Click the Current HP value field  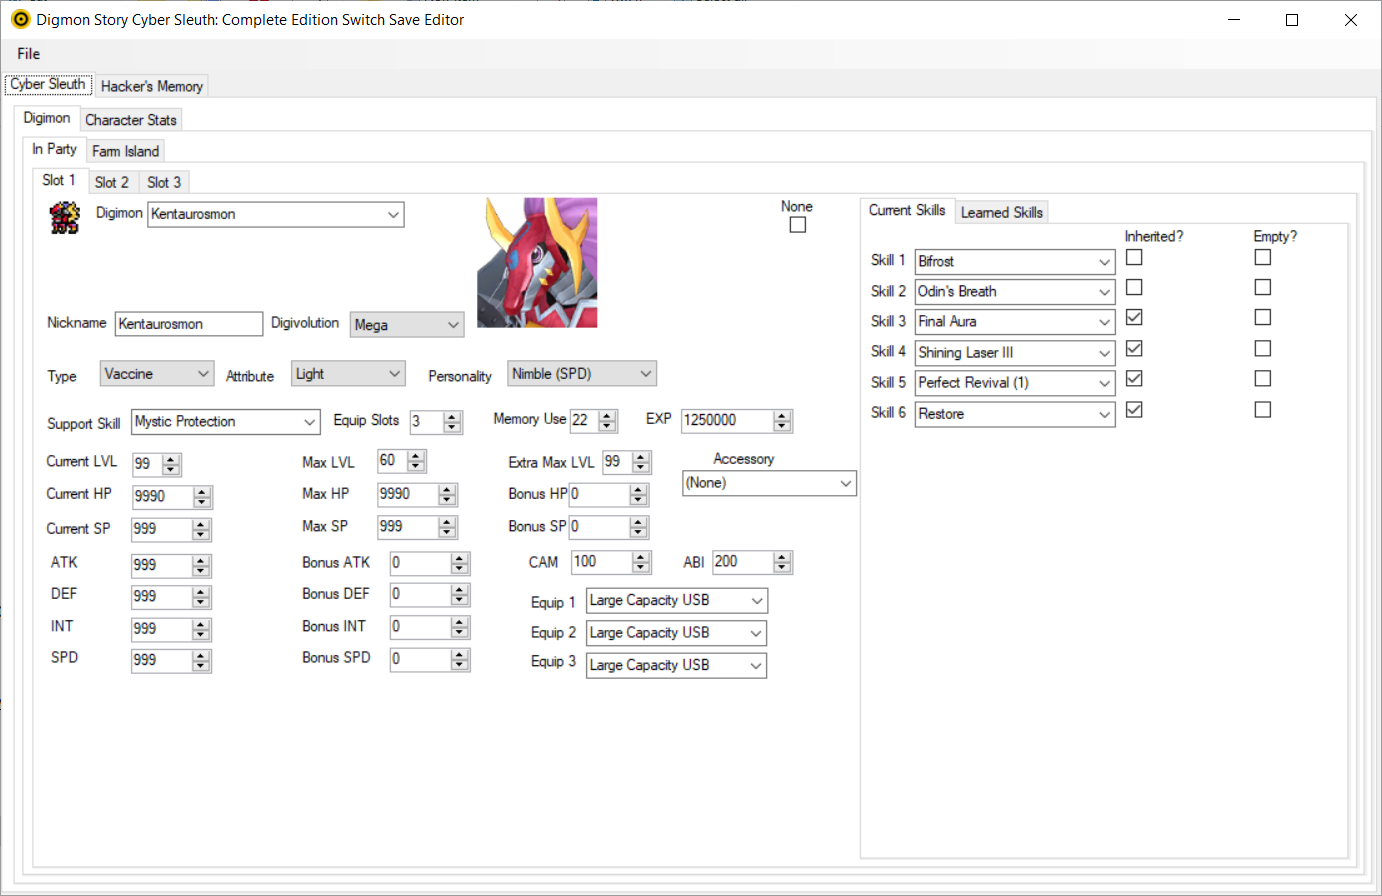click(162, 497)
